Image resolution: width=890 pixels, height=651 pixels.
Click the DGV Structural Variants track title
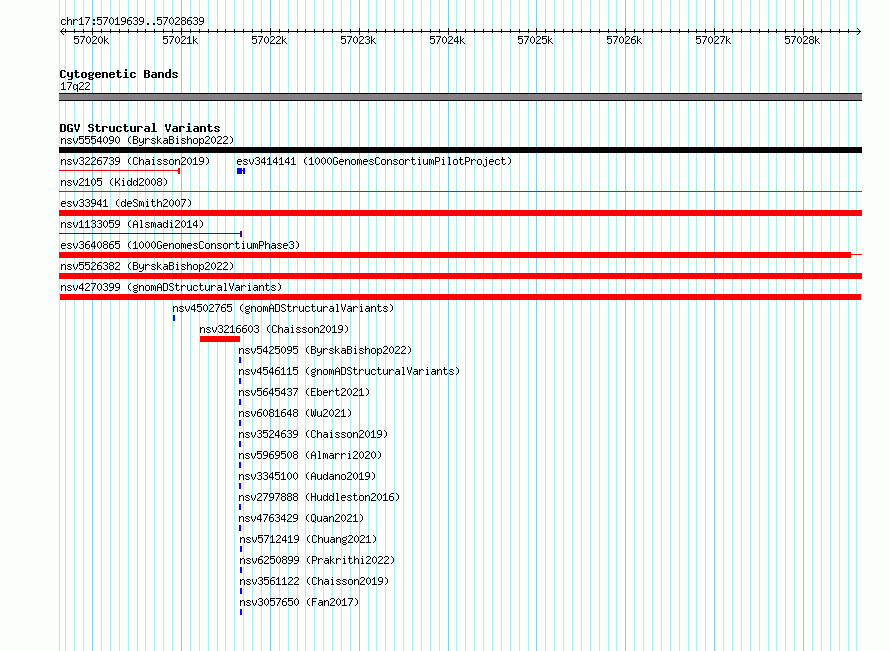tap(140, 128)
